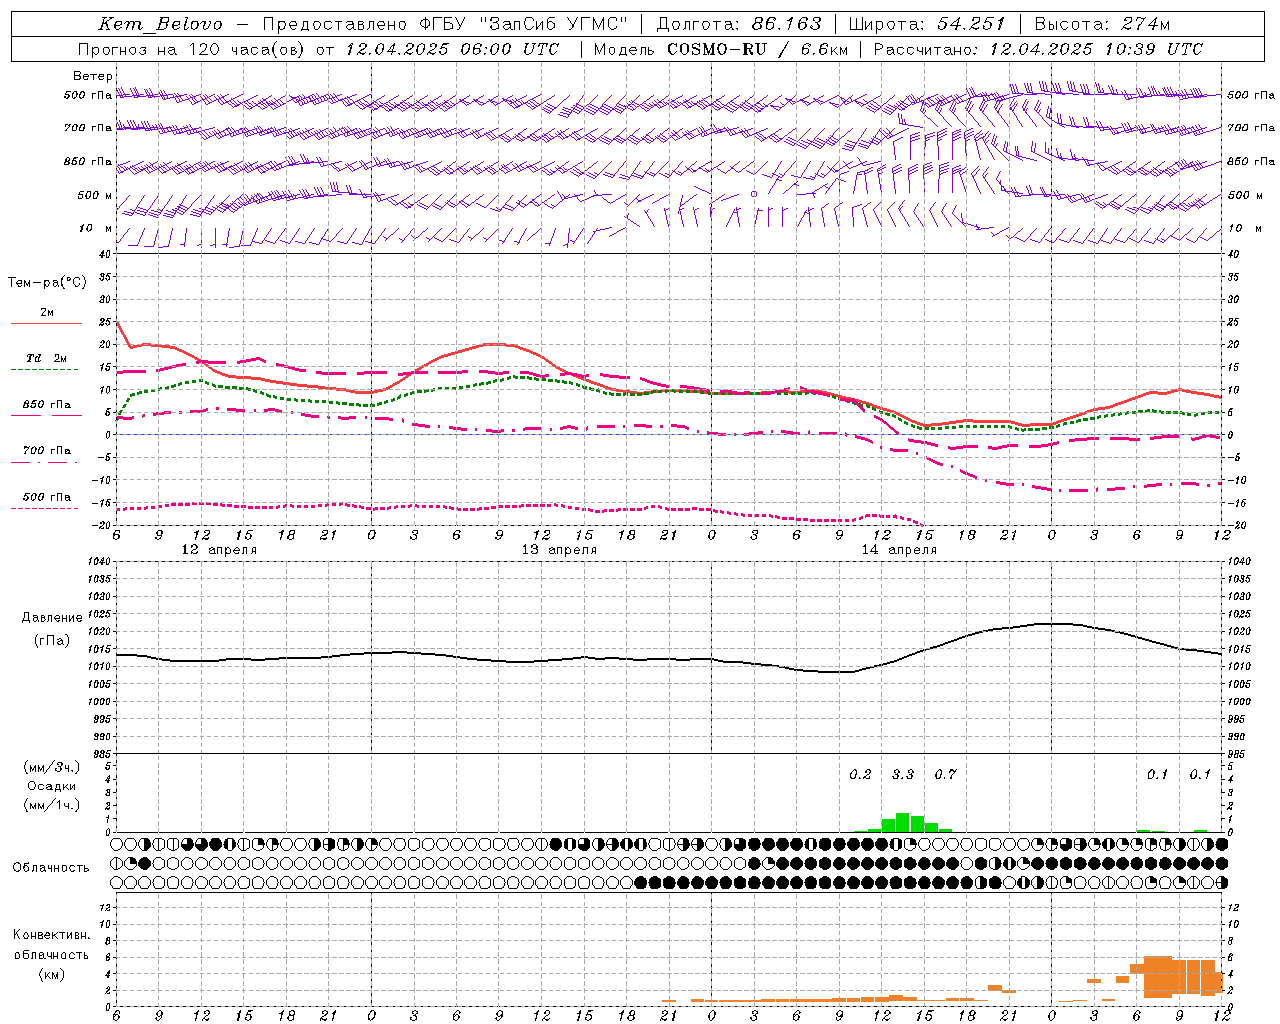Click the 0.7 precipitation amount

945,774
